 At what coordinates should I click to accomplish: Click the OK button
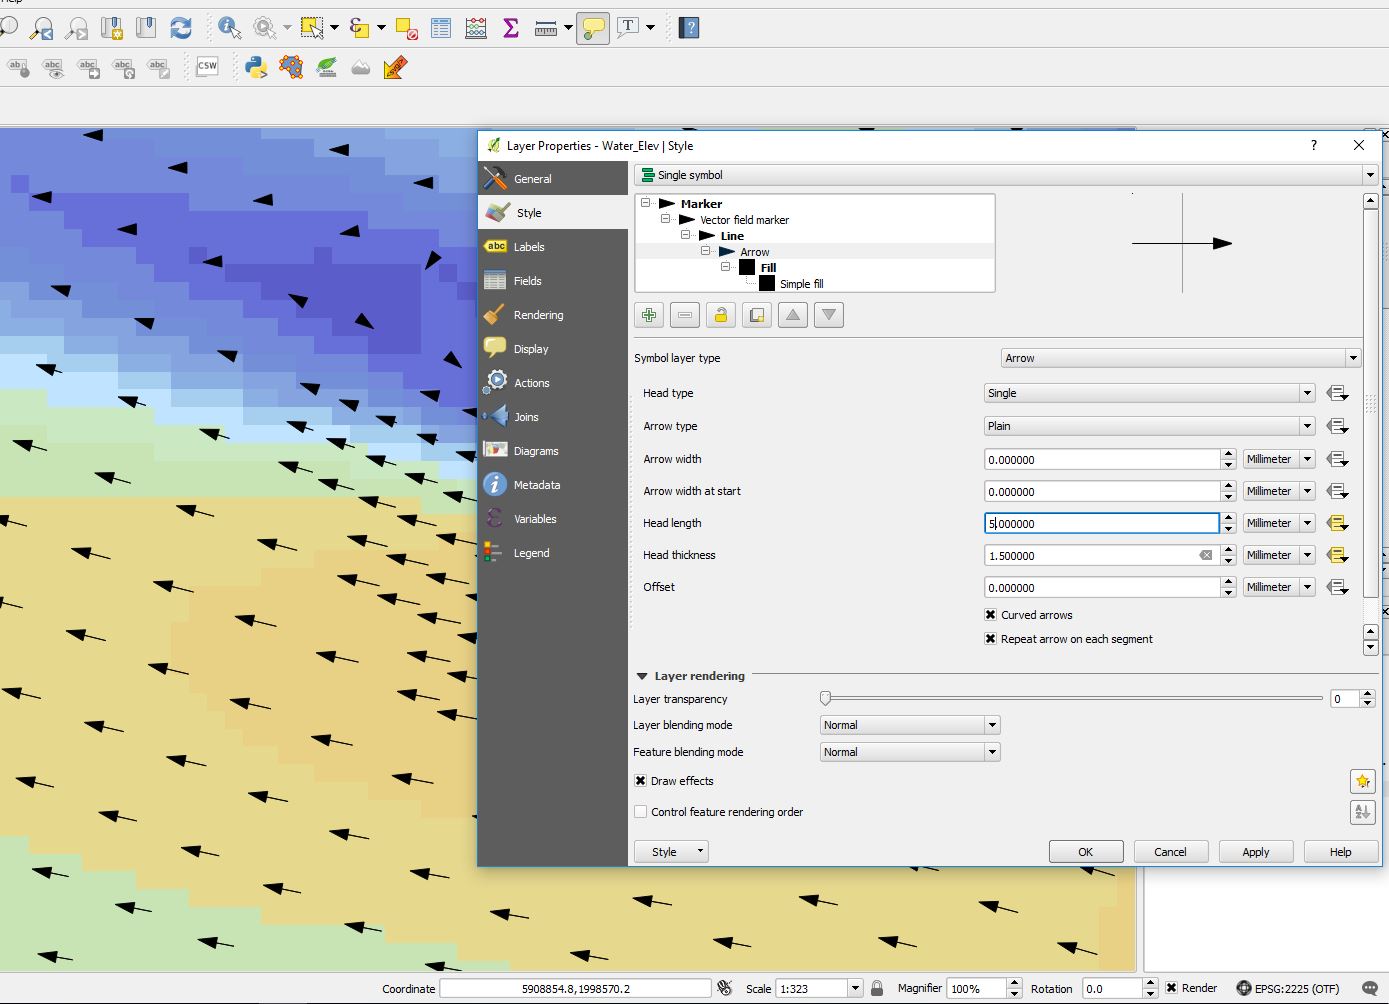1086,852
